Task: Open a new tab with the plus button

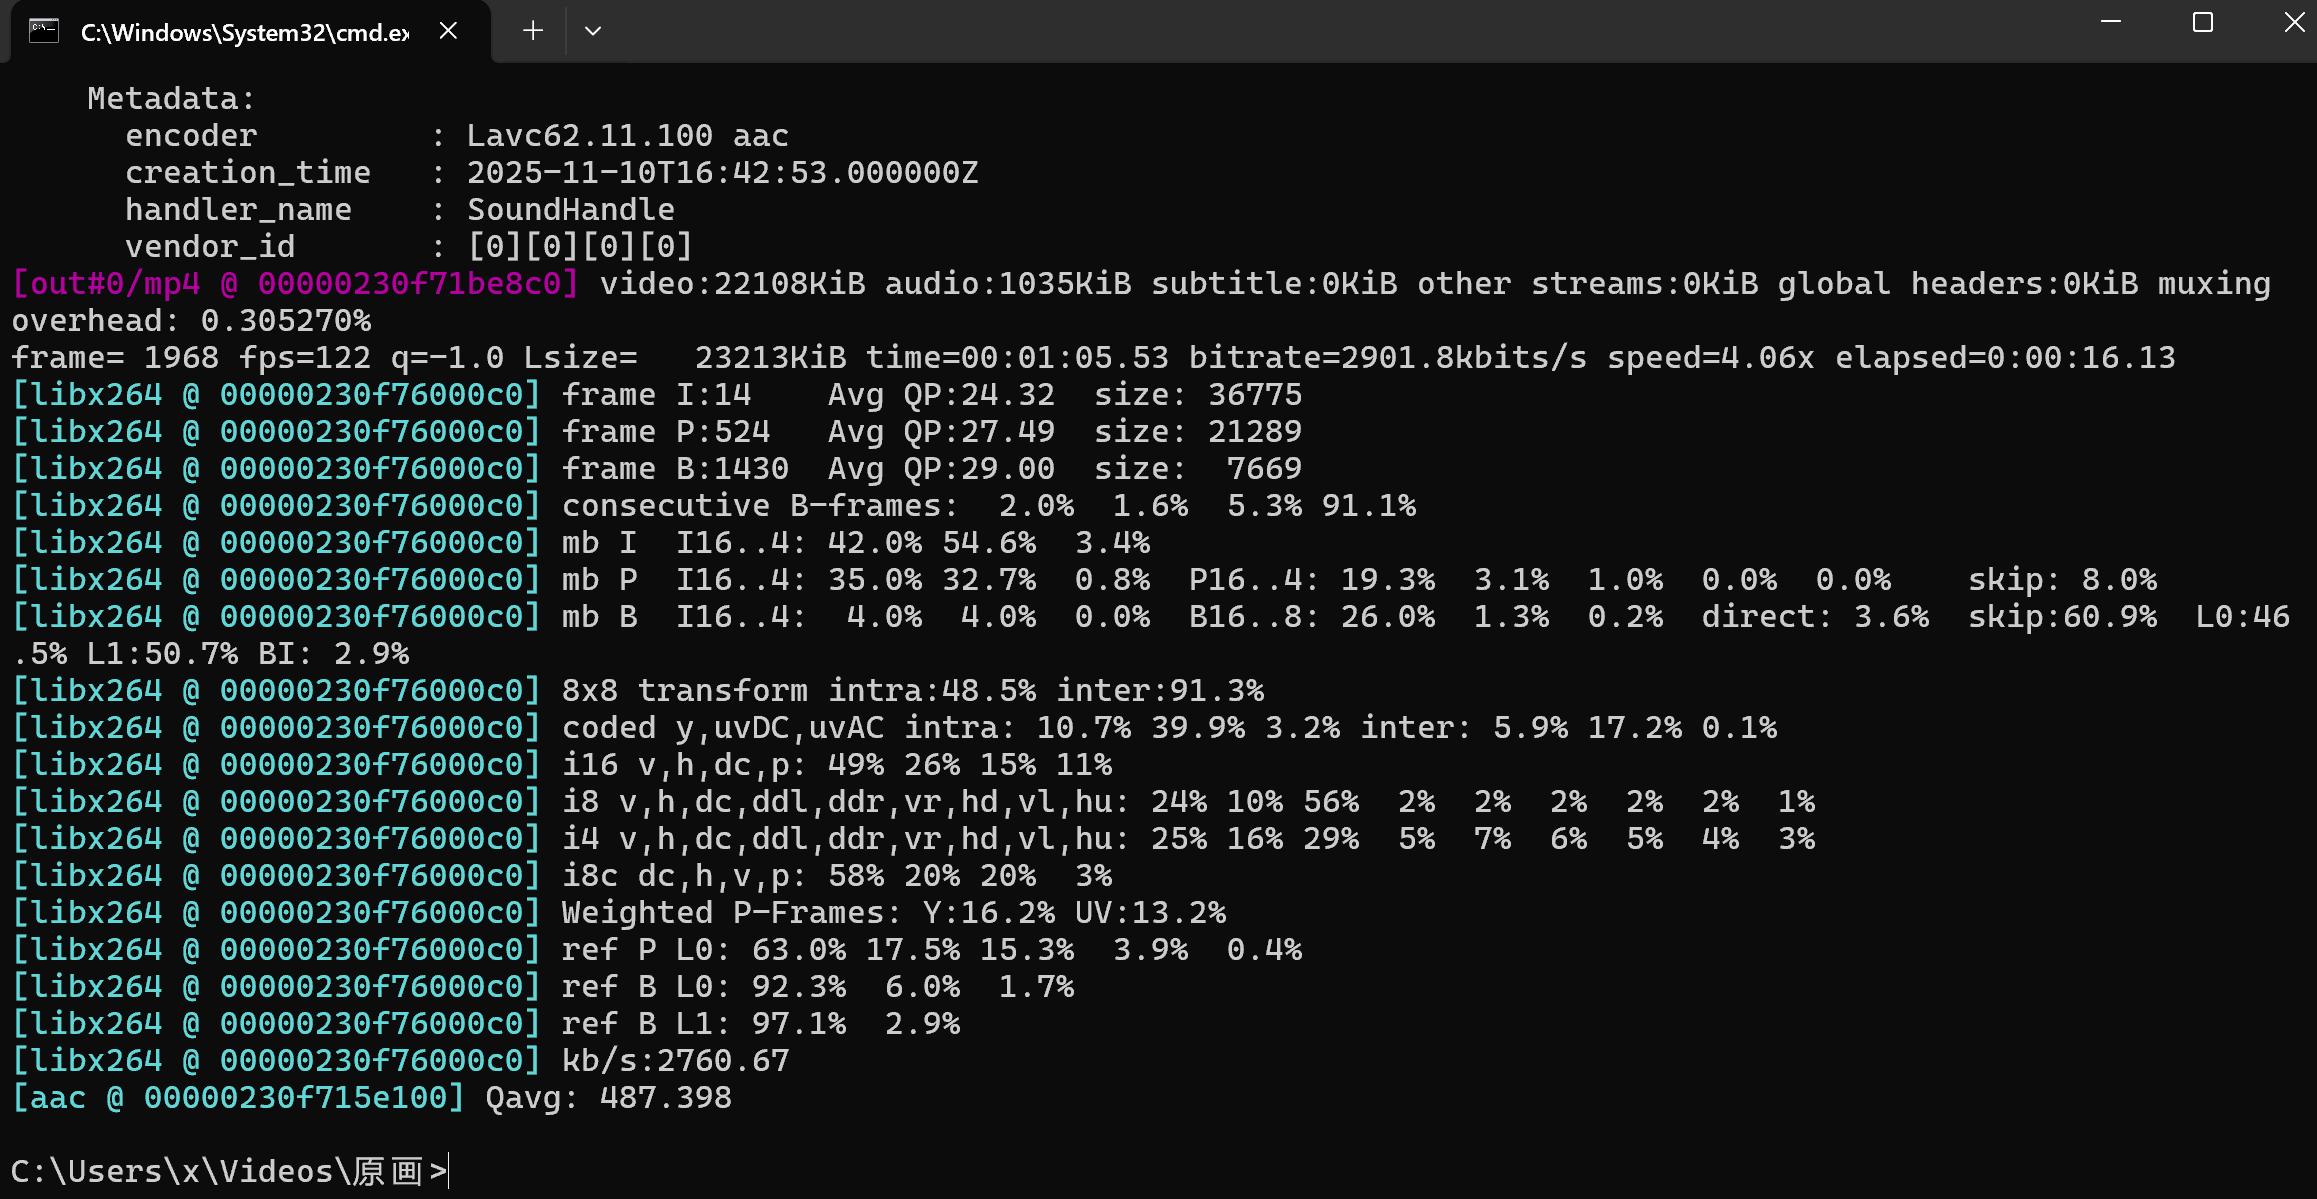Action: tap(533, 31)
